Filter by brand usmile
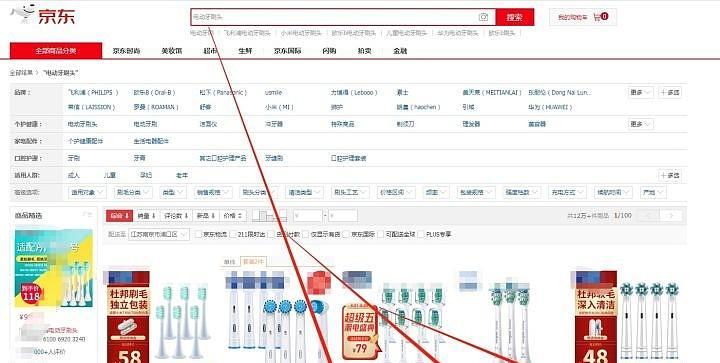The height and width of the screenshot is (363, 720). tap(273, 92)
